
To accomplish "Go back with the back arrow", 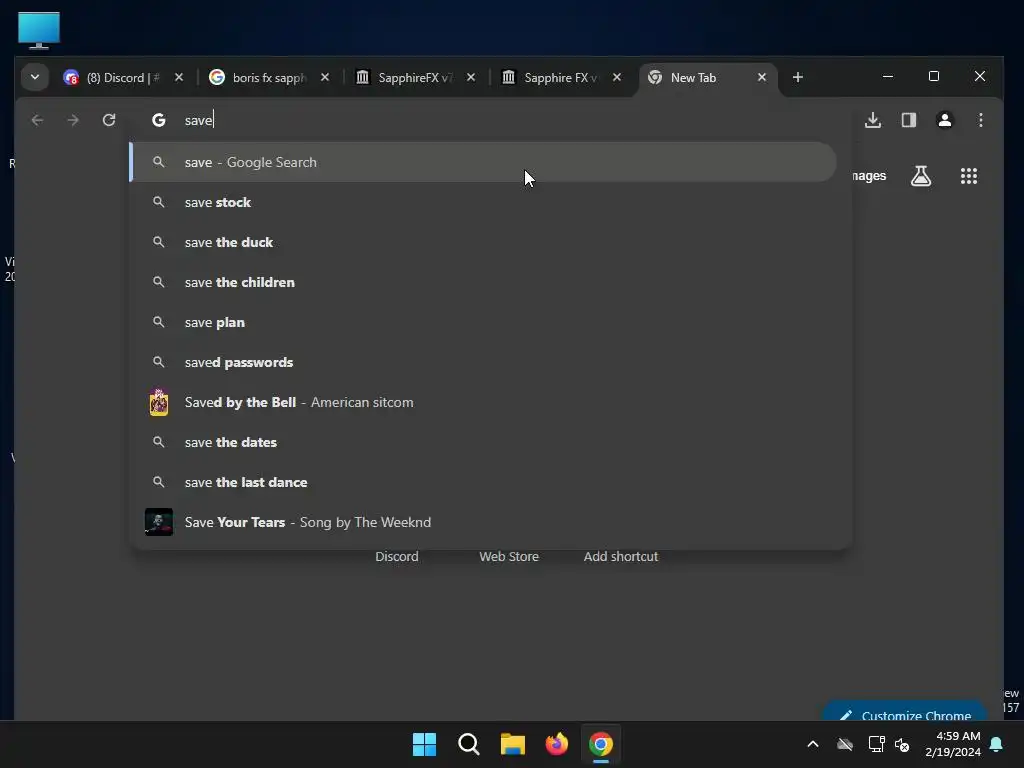I will 37,120.
